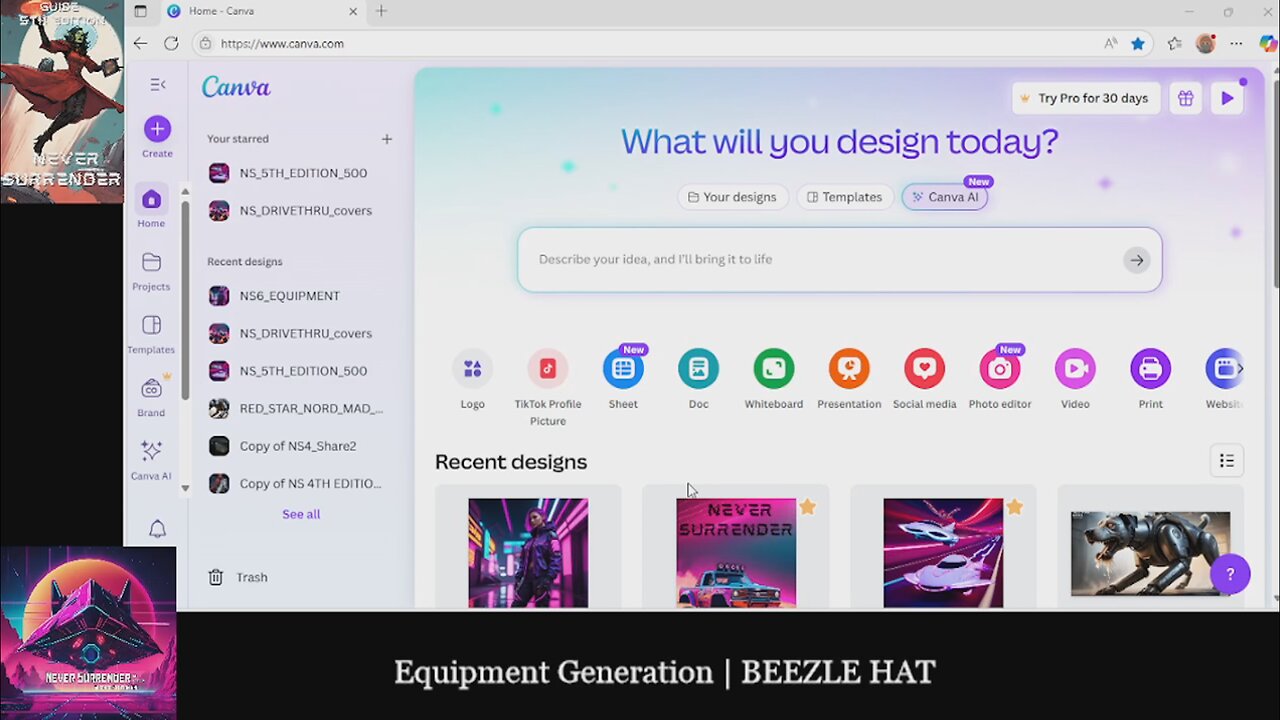
Task: Click the Trash icon
Action: [215, 577]
